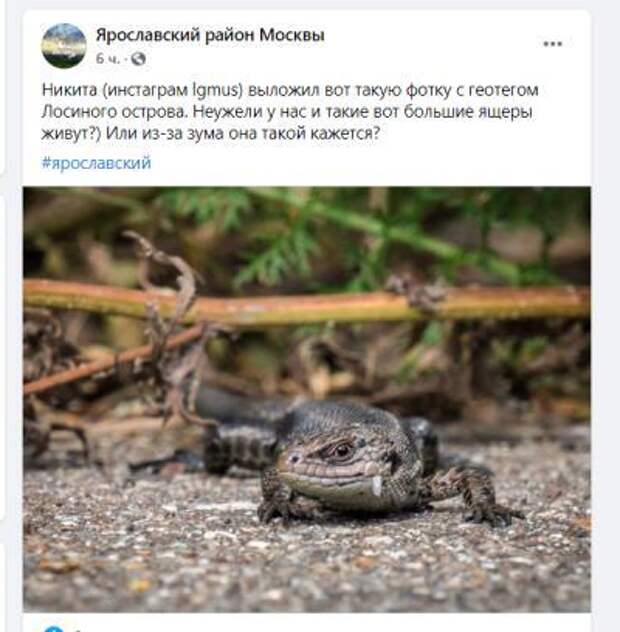Image resolution: width=620 pixels, height=632 pixels.
Task: Open the lizard photo in viewer
Action: 307,399
